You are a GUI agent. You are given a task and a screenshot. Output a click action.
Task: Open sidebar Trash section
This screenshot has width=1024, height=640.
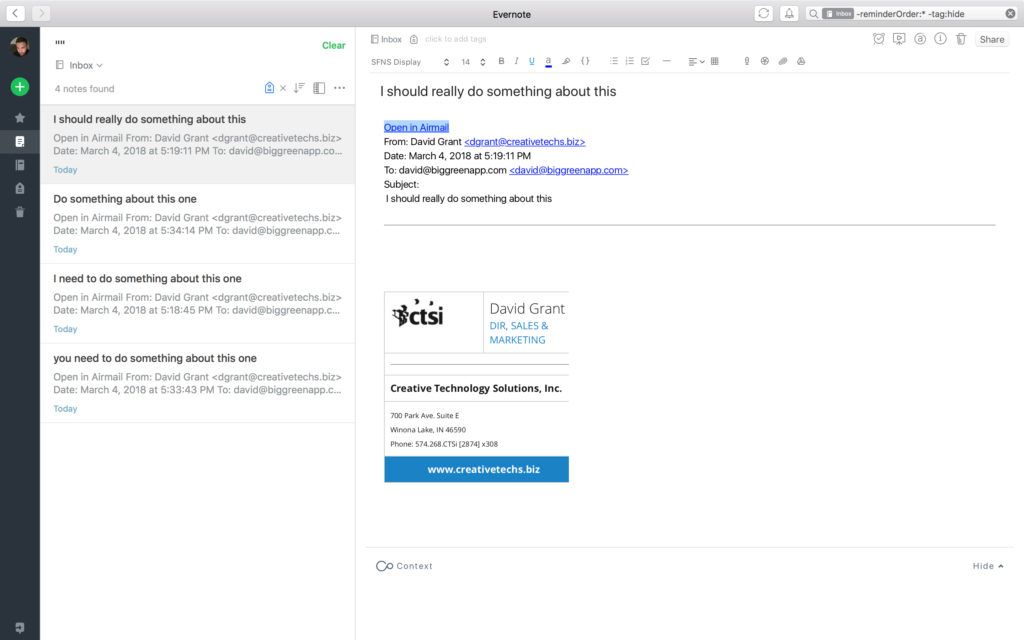click(19, 212)
